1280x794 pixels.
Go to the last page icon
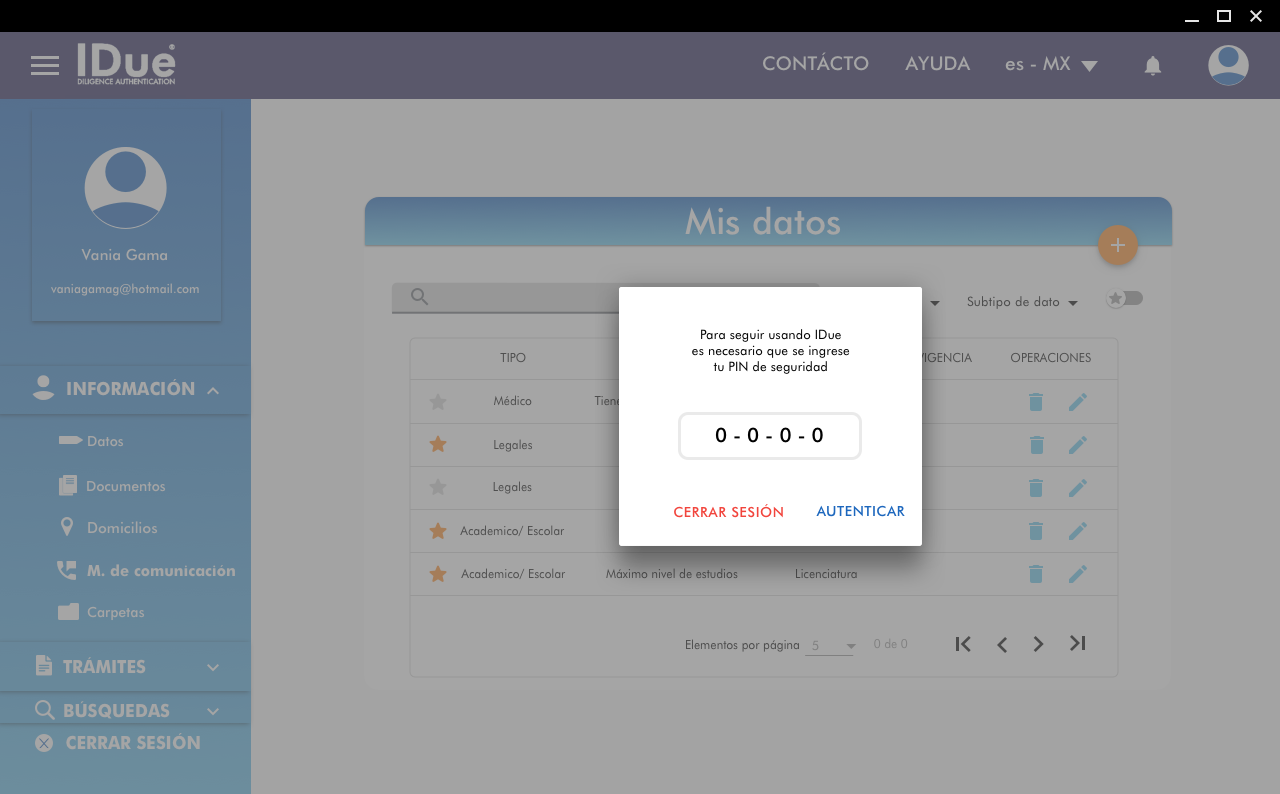point(1077,644)
